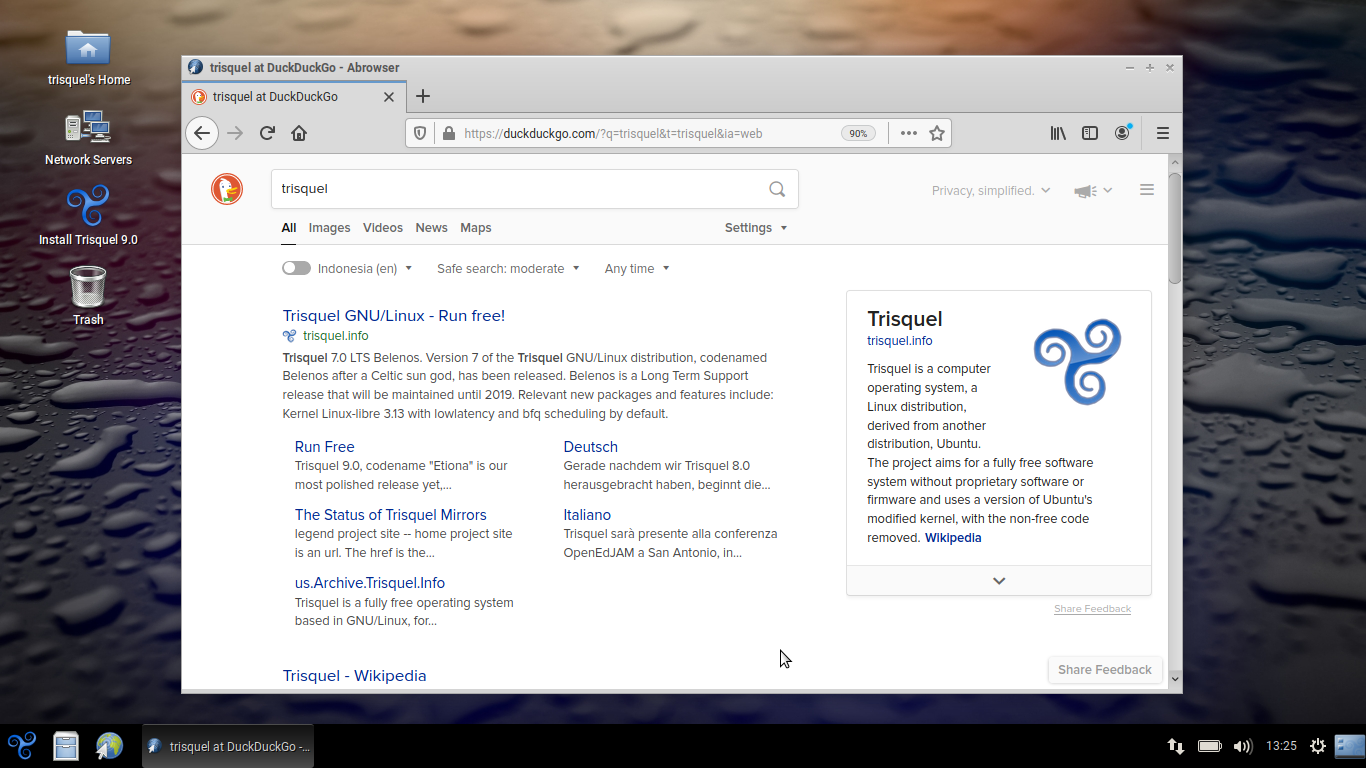The height and width of the screenshot is (768, 1366).
Task: Click the forward navigation arrow
Action: [235, 133]
